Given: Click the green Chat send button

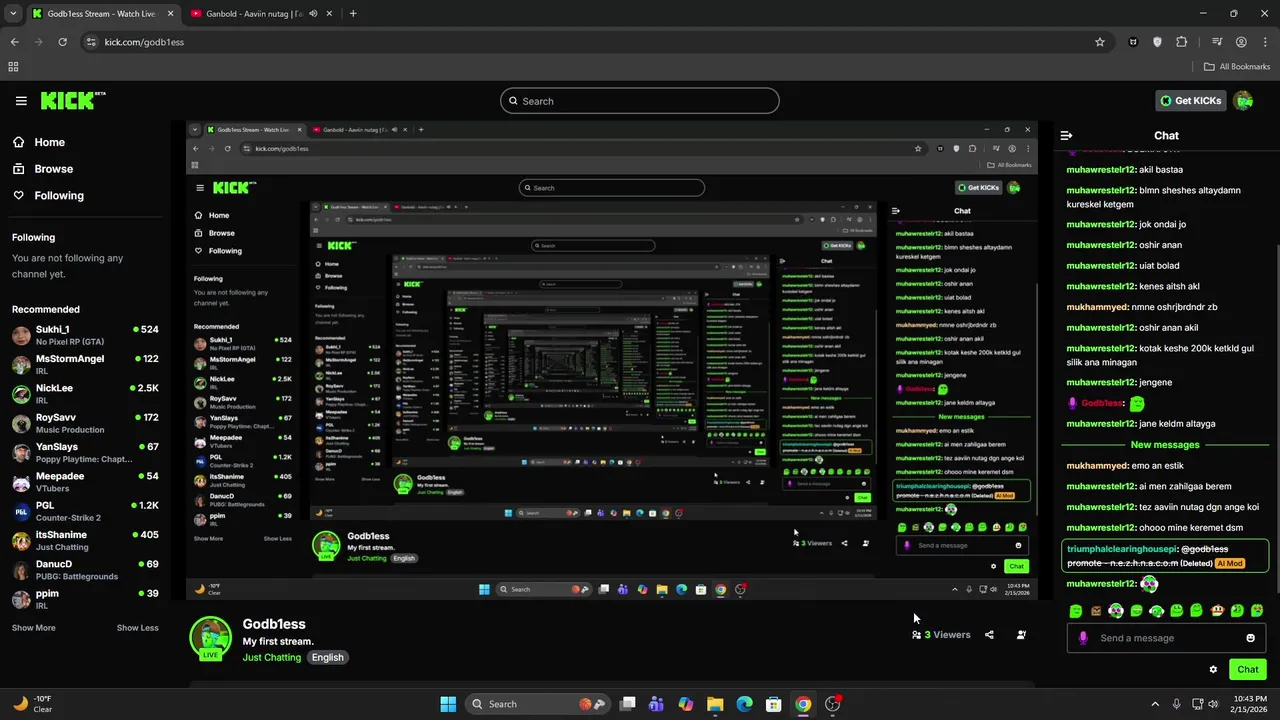Looking at the screenshot, I should click(1248, 669).
